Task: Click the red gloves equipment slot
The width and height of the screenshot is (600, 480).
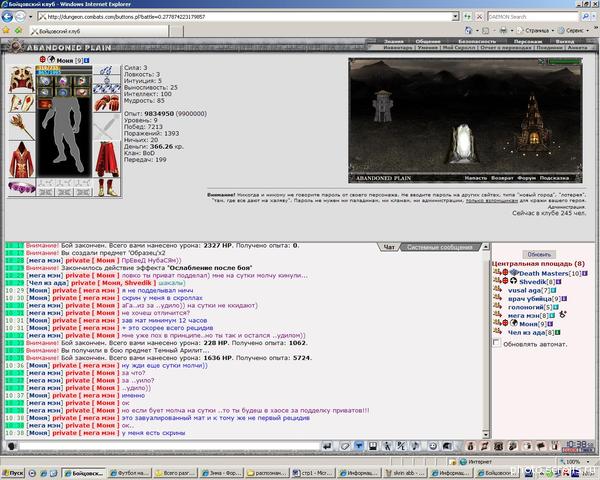Action: point(107,103)
